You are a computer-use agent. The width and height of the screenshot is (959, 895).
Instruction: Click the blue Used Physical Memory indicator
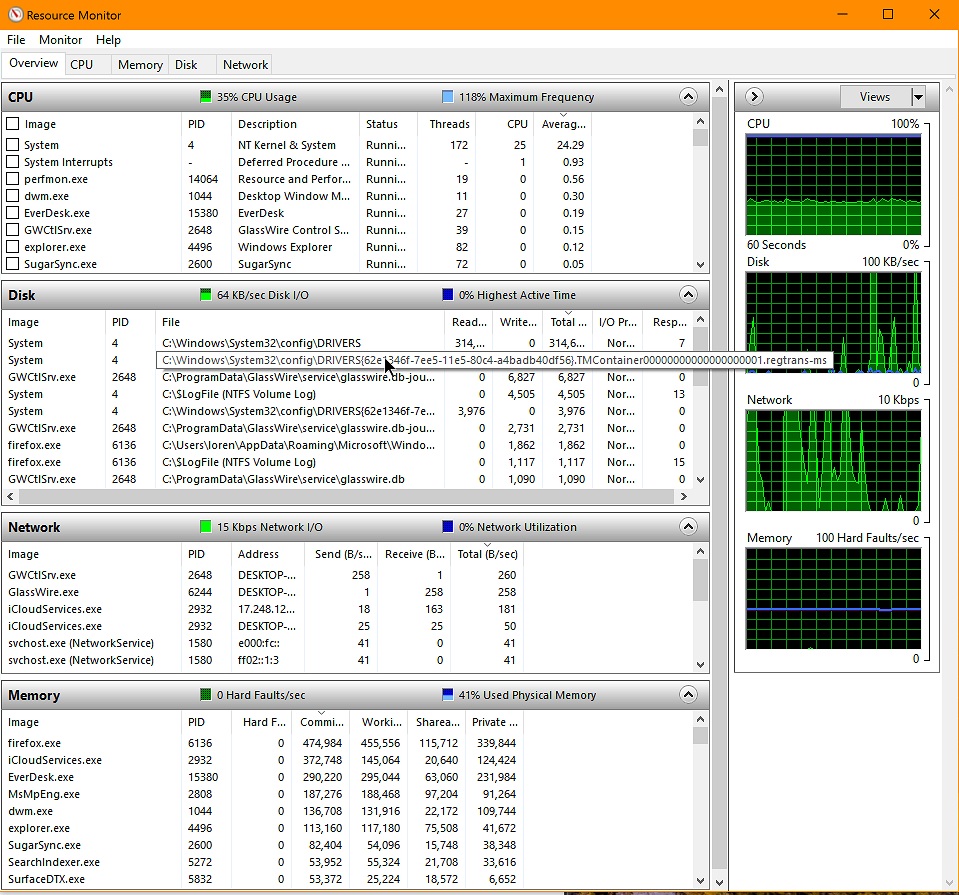point(448,695)
